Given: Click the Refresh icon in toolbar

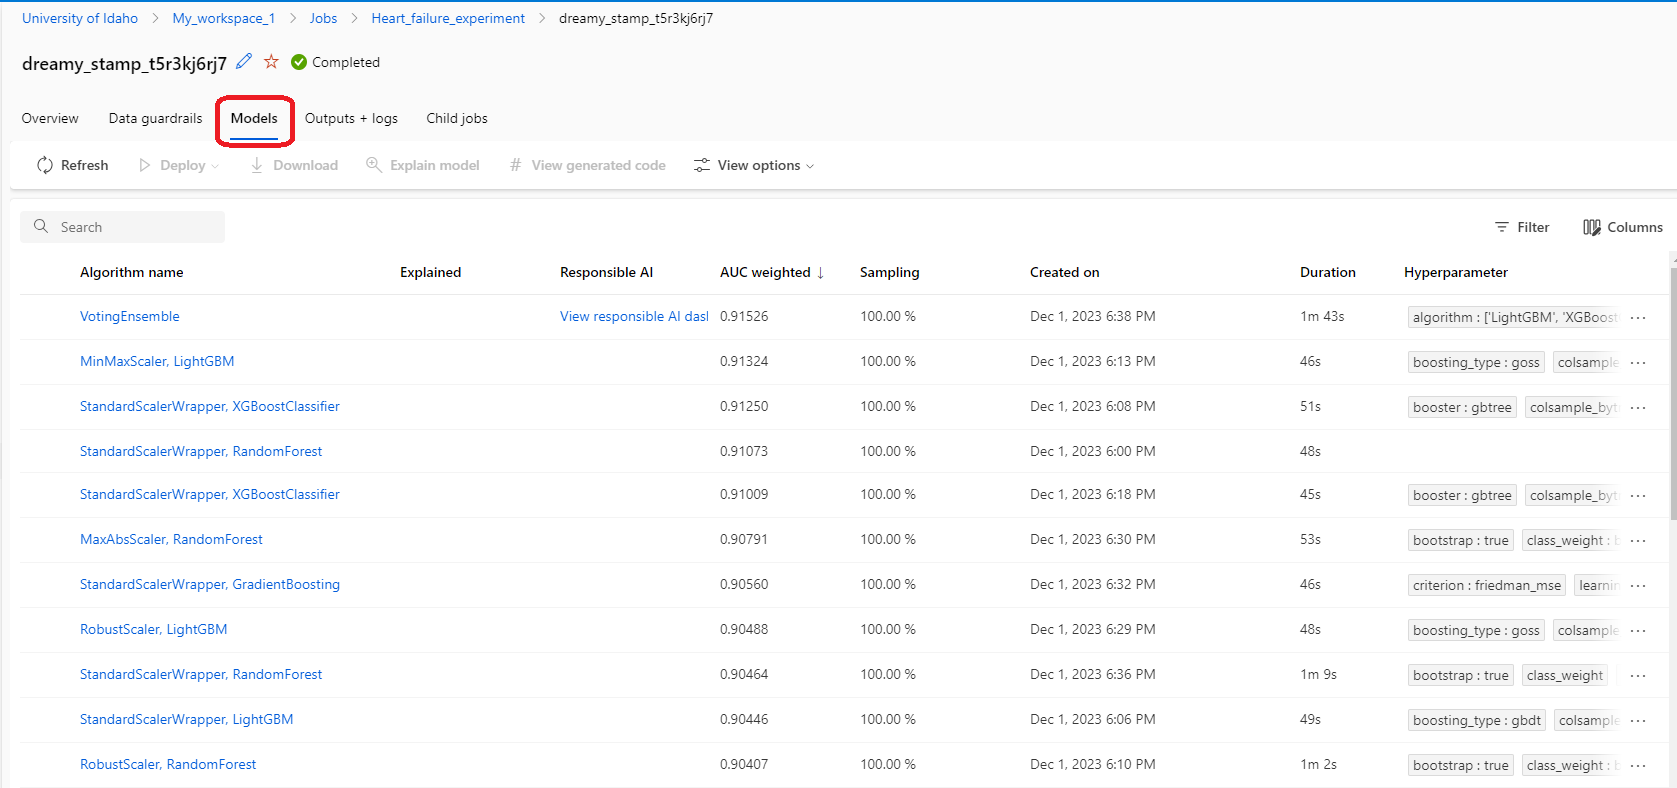Looking at the screenshot, I should 45,165.
